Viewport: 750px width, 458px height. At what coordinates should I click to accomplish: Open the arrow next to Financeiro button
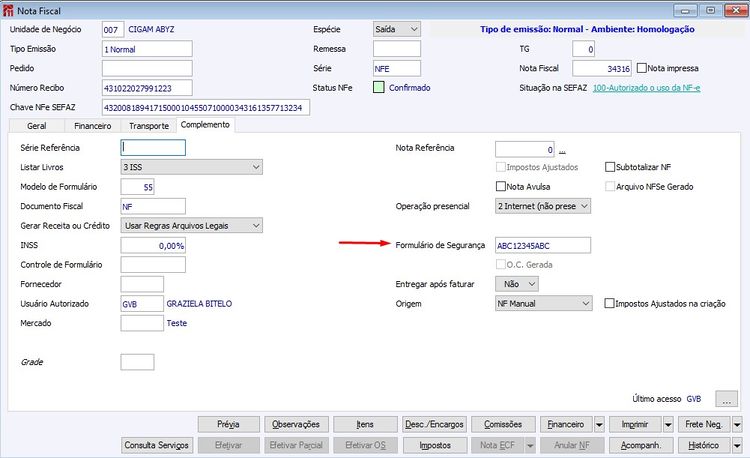point(599,424)
